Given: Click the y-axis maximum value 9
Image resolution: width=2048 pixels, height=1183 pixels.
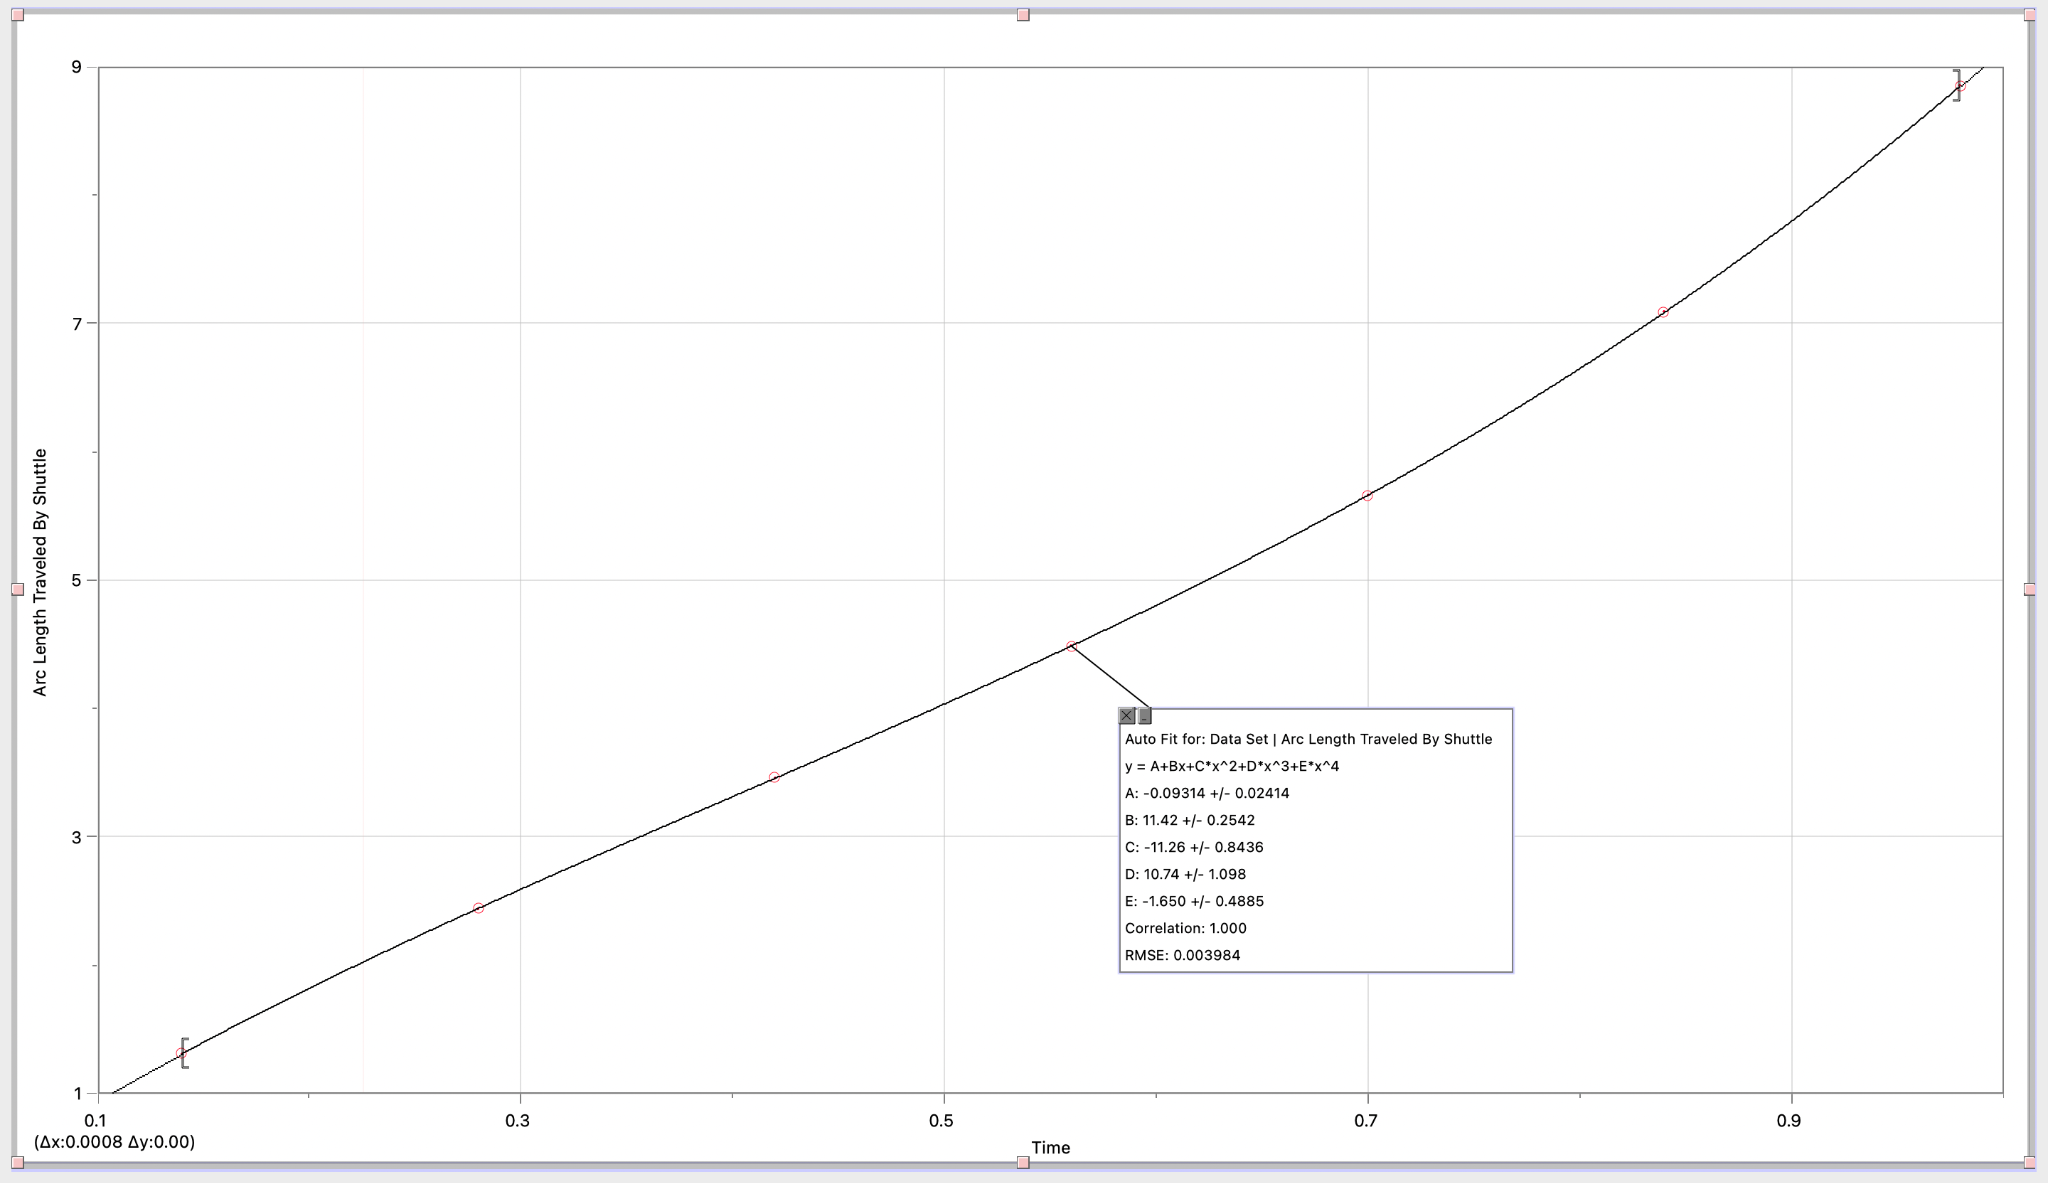Looking at the screenshot, I should point(76,67).
